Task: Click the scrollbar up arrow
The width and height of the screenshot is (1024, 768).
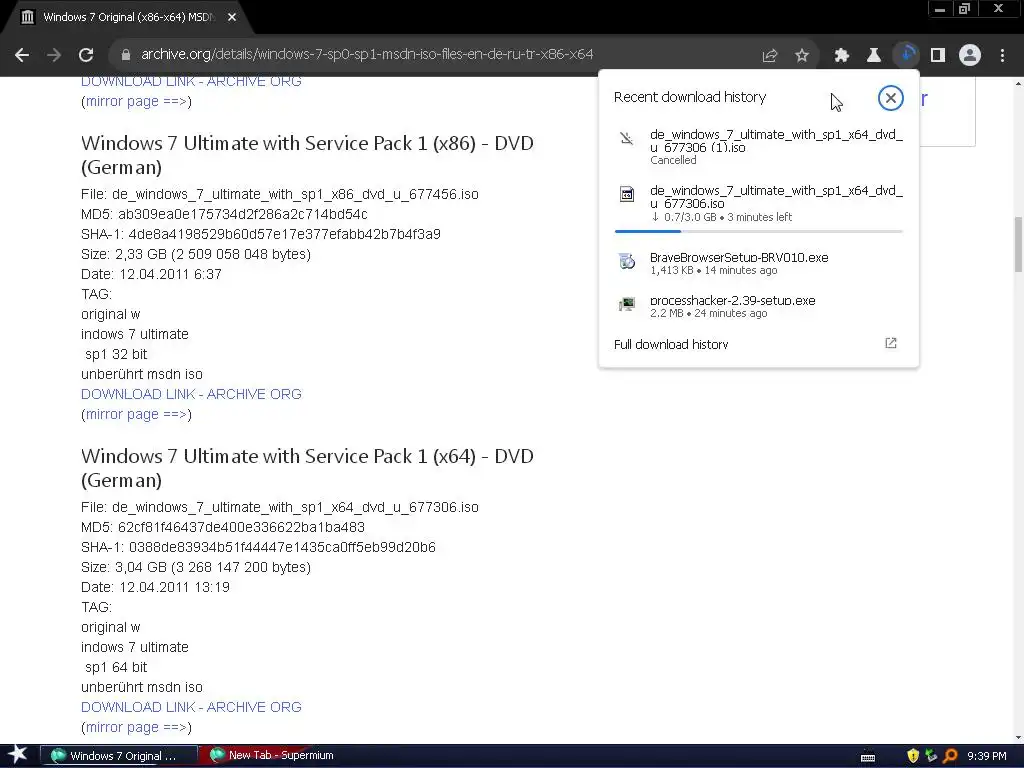Action: [1018, 83]
